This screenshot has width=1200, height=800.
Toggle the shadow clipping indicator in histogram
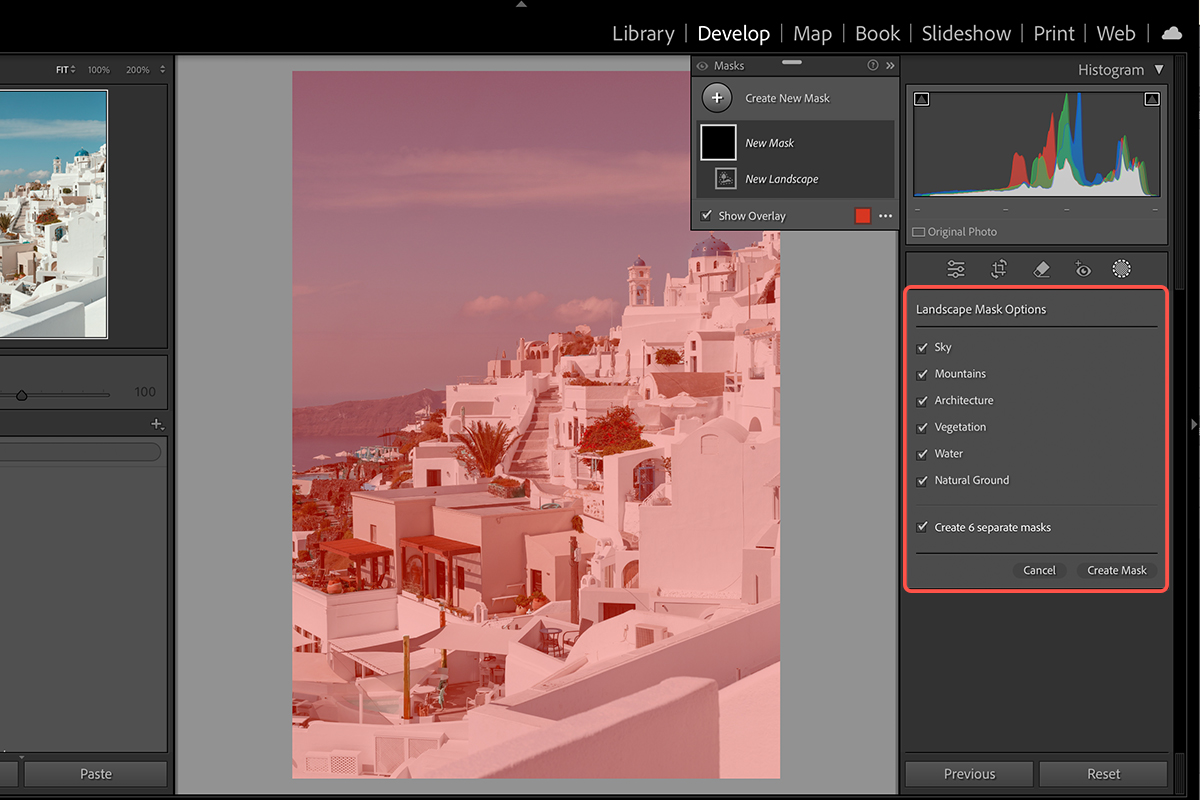[x=922, y=99]
